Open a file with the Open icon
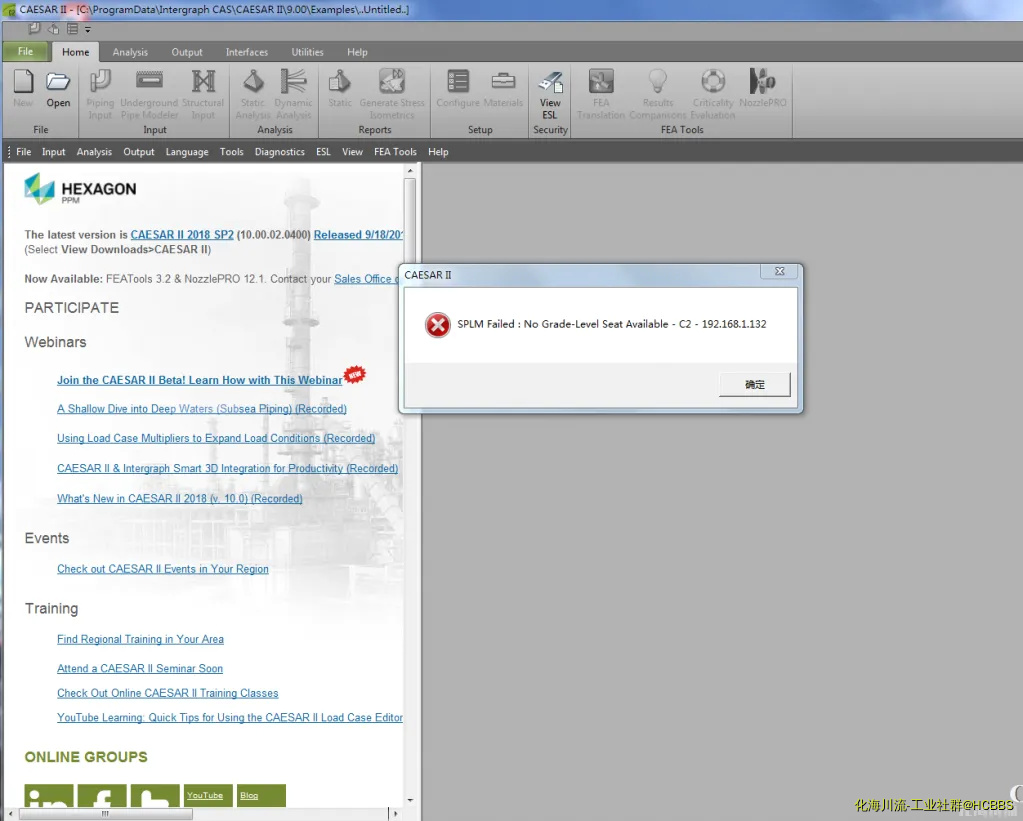Screen dimensions: 1023x821 pyautogui.click(x=58, y=88)
